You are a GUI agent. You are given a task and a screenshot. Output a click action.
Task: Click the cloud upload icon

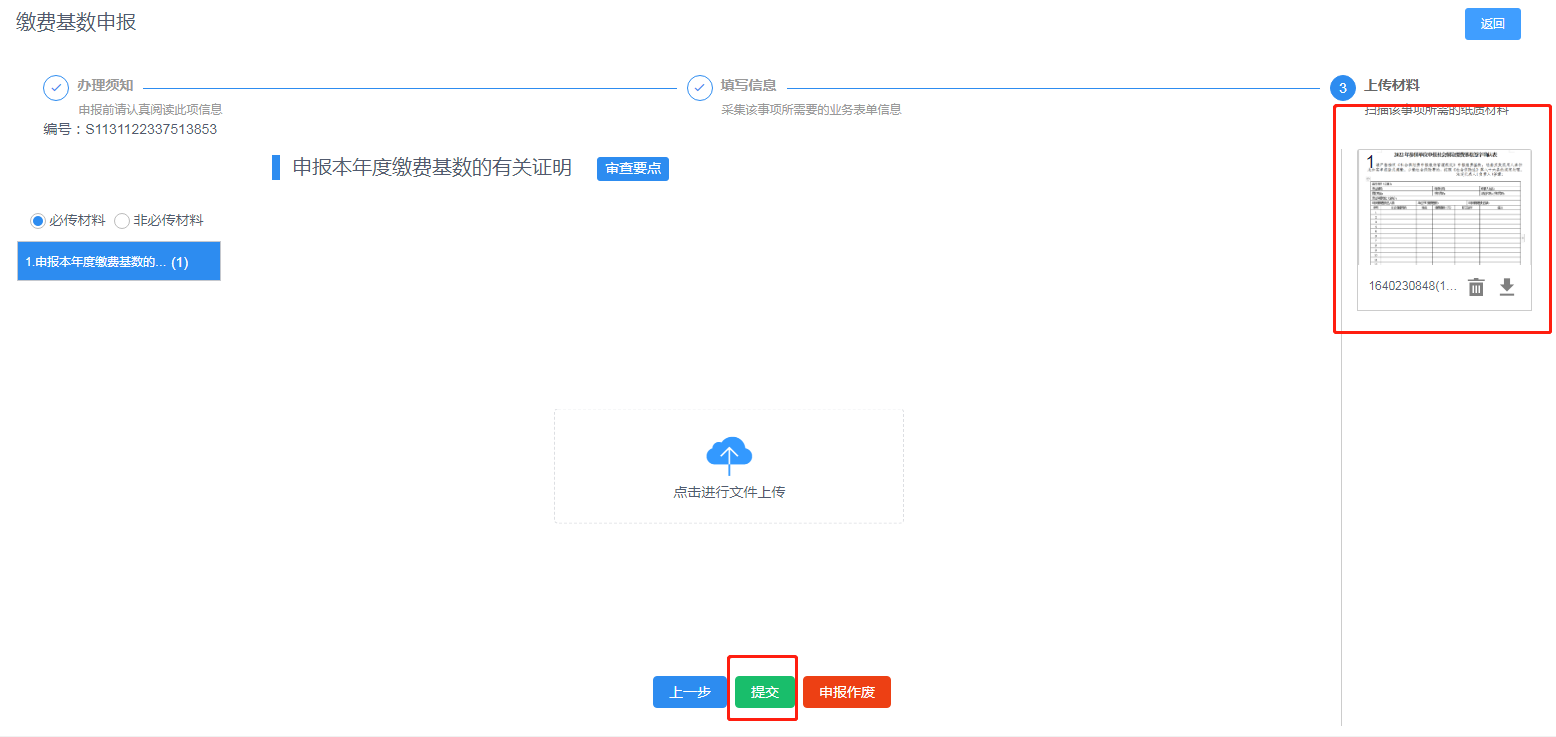[729, 455]
